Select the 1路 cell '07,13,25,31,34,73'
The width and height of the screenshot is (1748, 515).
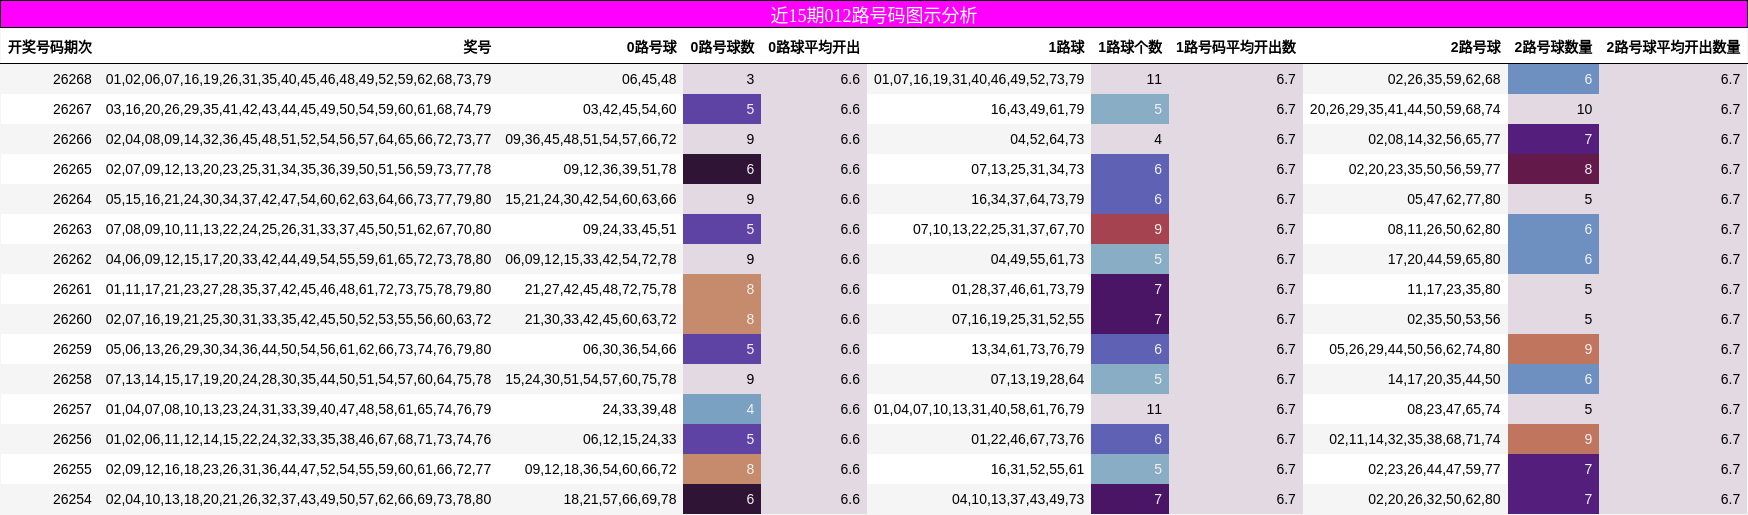pyautogui.click(x=1028, y=169)
